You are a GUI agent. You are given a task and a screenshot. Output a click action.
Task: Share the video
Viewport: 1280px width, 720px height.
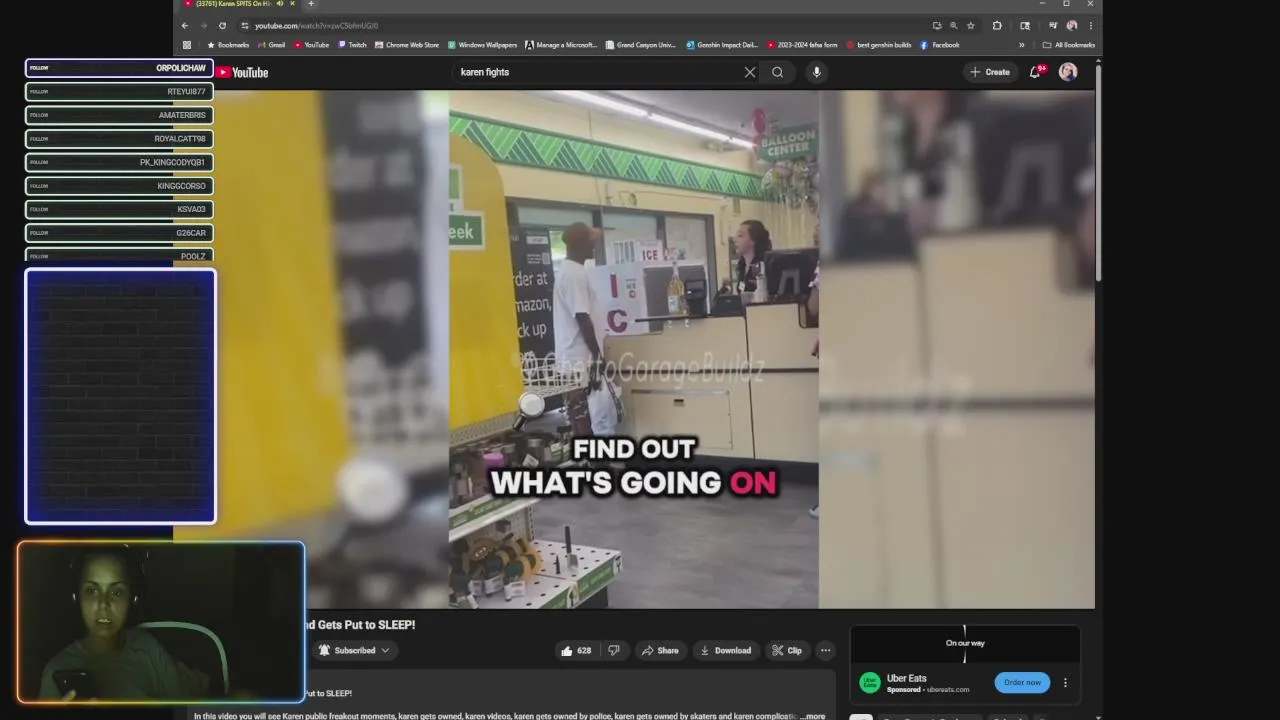(660, 650)
